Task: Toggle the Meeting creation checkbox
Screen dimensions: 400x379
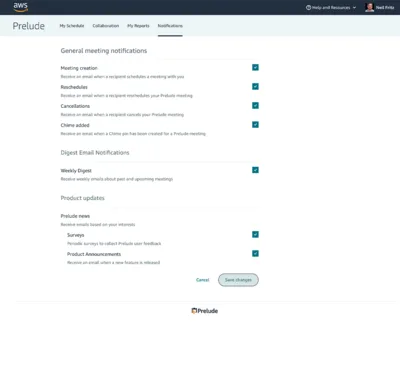Action: point(255,67)
